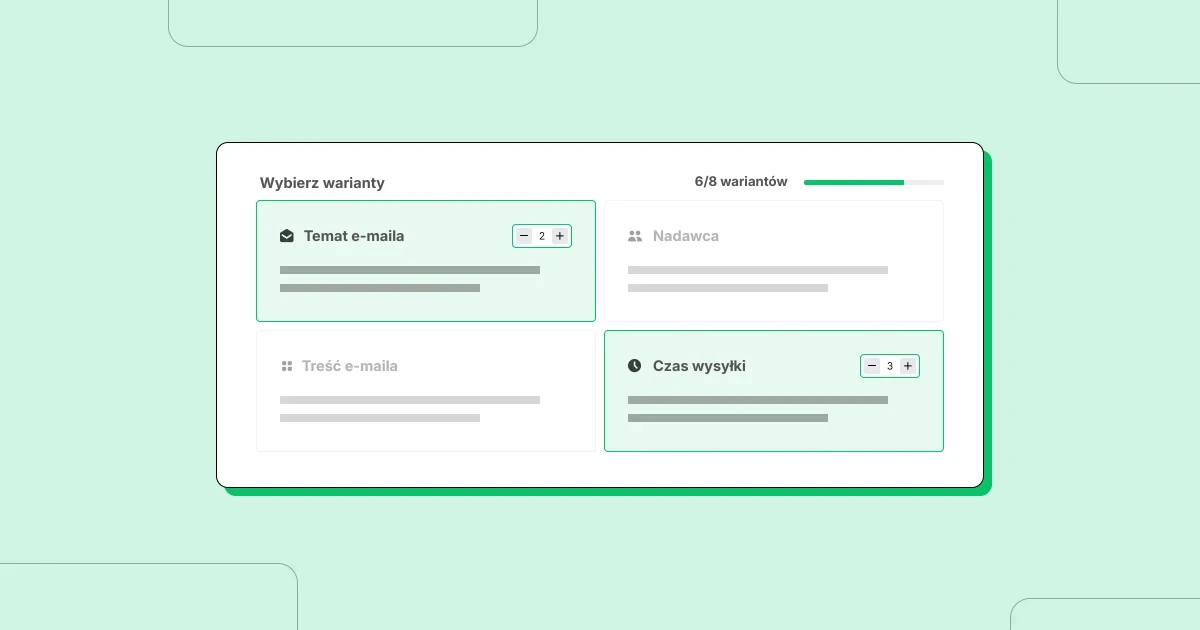
Task: Click the people icon beside Nadawca
Action: [635, 236]
